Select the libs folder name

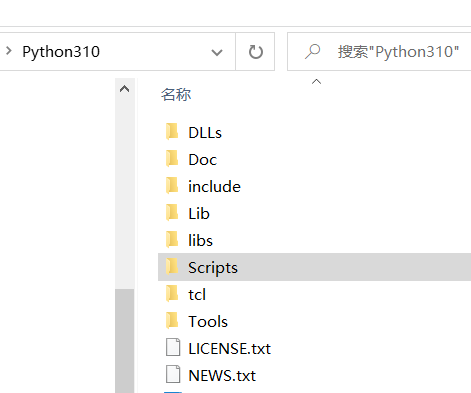pos(200,241)
